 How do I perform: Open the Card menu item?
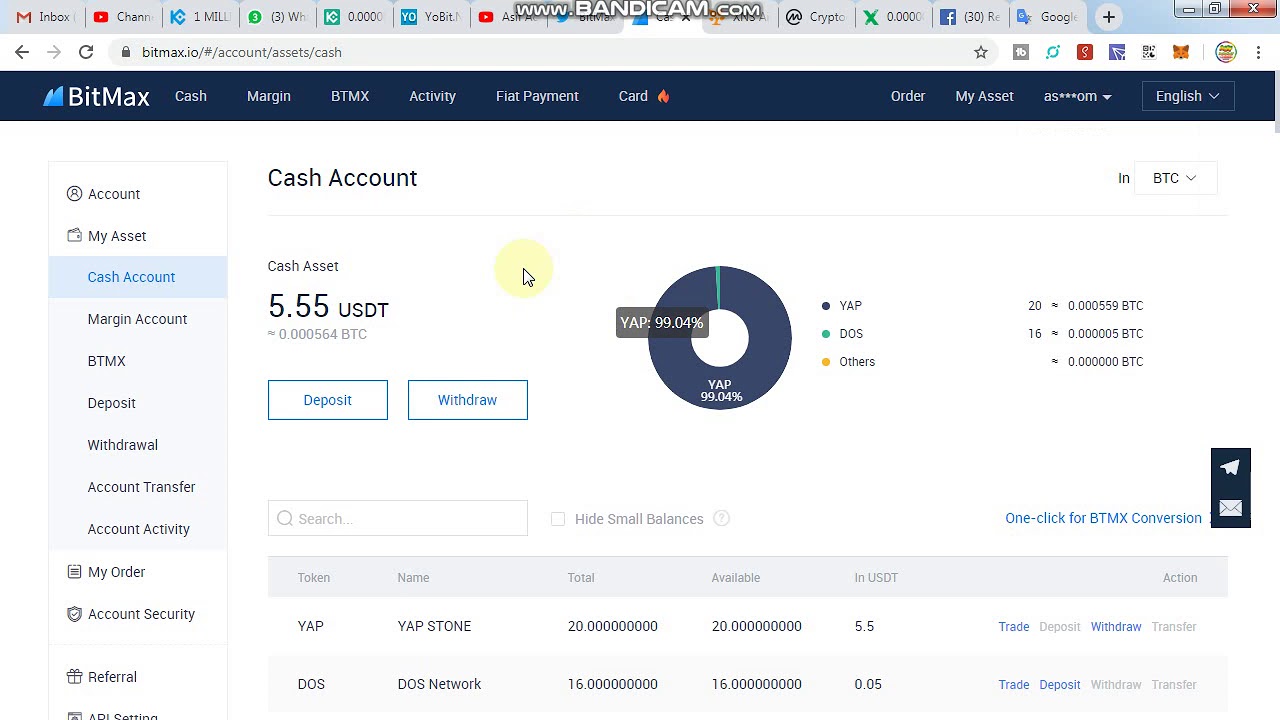633,96
